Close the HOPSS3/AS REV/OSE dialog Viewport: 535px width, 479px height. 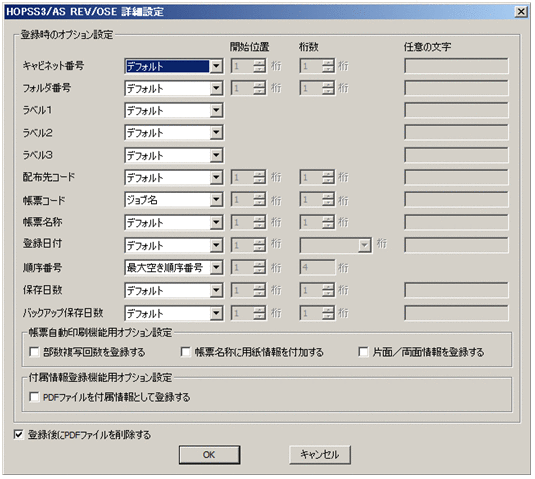coord(521,12)
